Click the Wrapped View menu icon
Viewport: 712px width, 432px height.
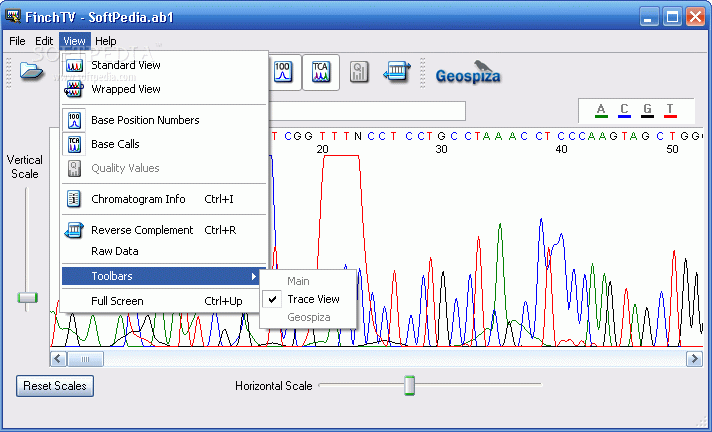(74, 89)
